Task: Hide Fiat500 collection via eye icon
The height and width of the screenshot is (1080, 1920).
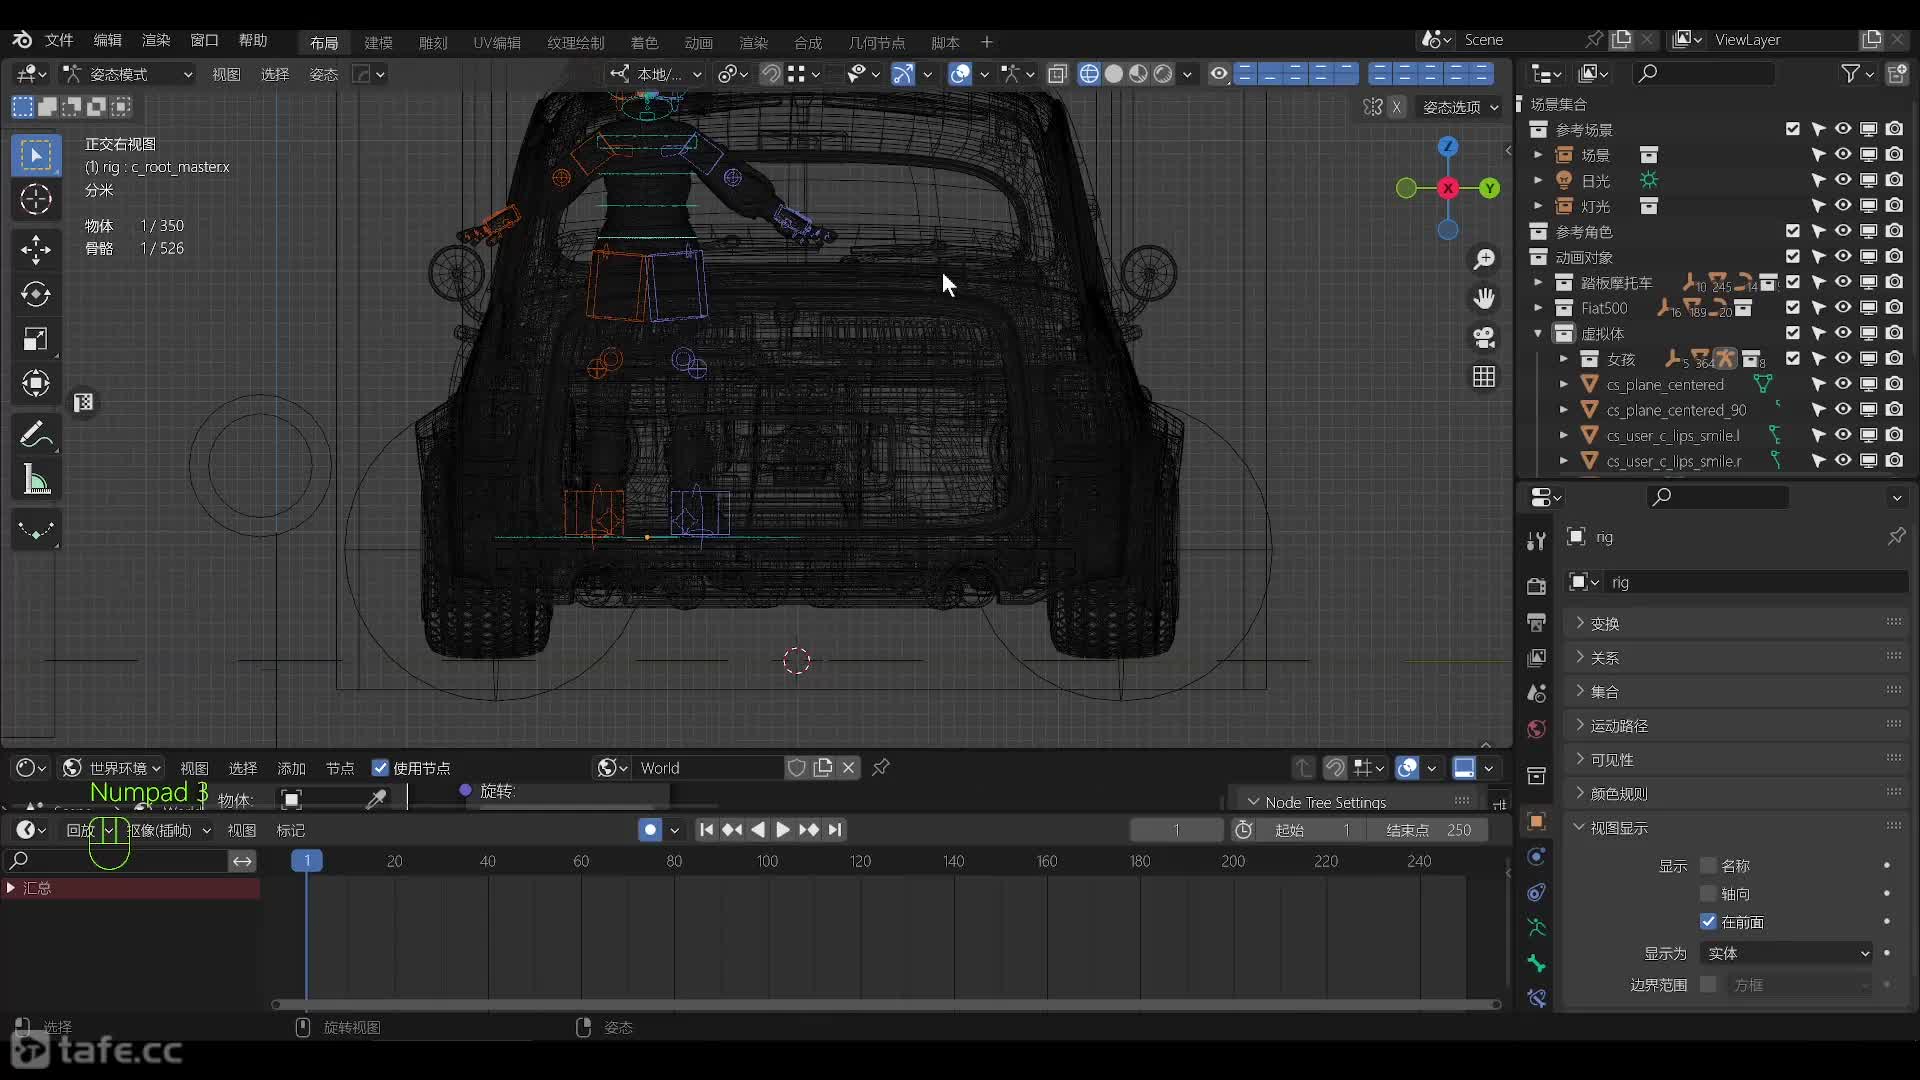Action: click(1843, 308)
